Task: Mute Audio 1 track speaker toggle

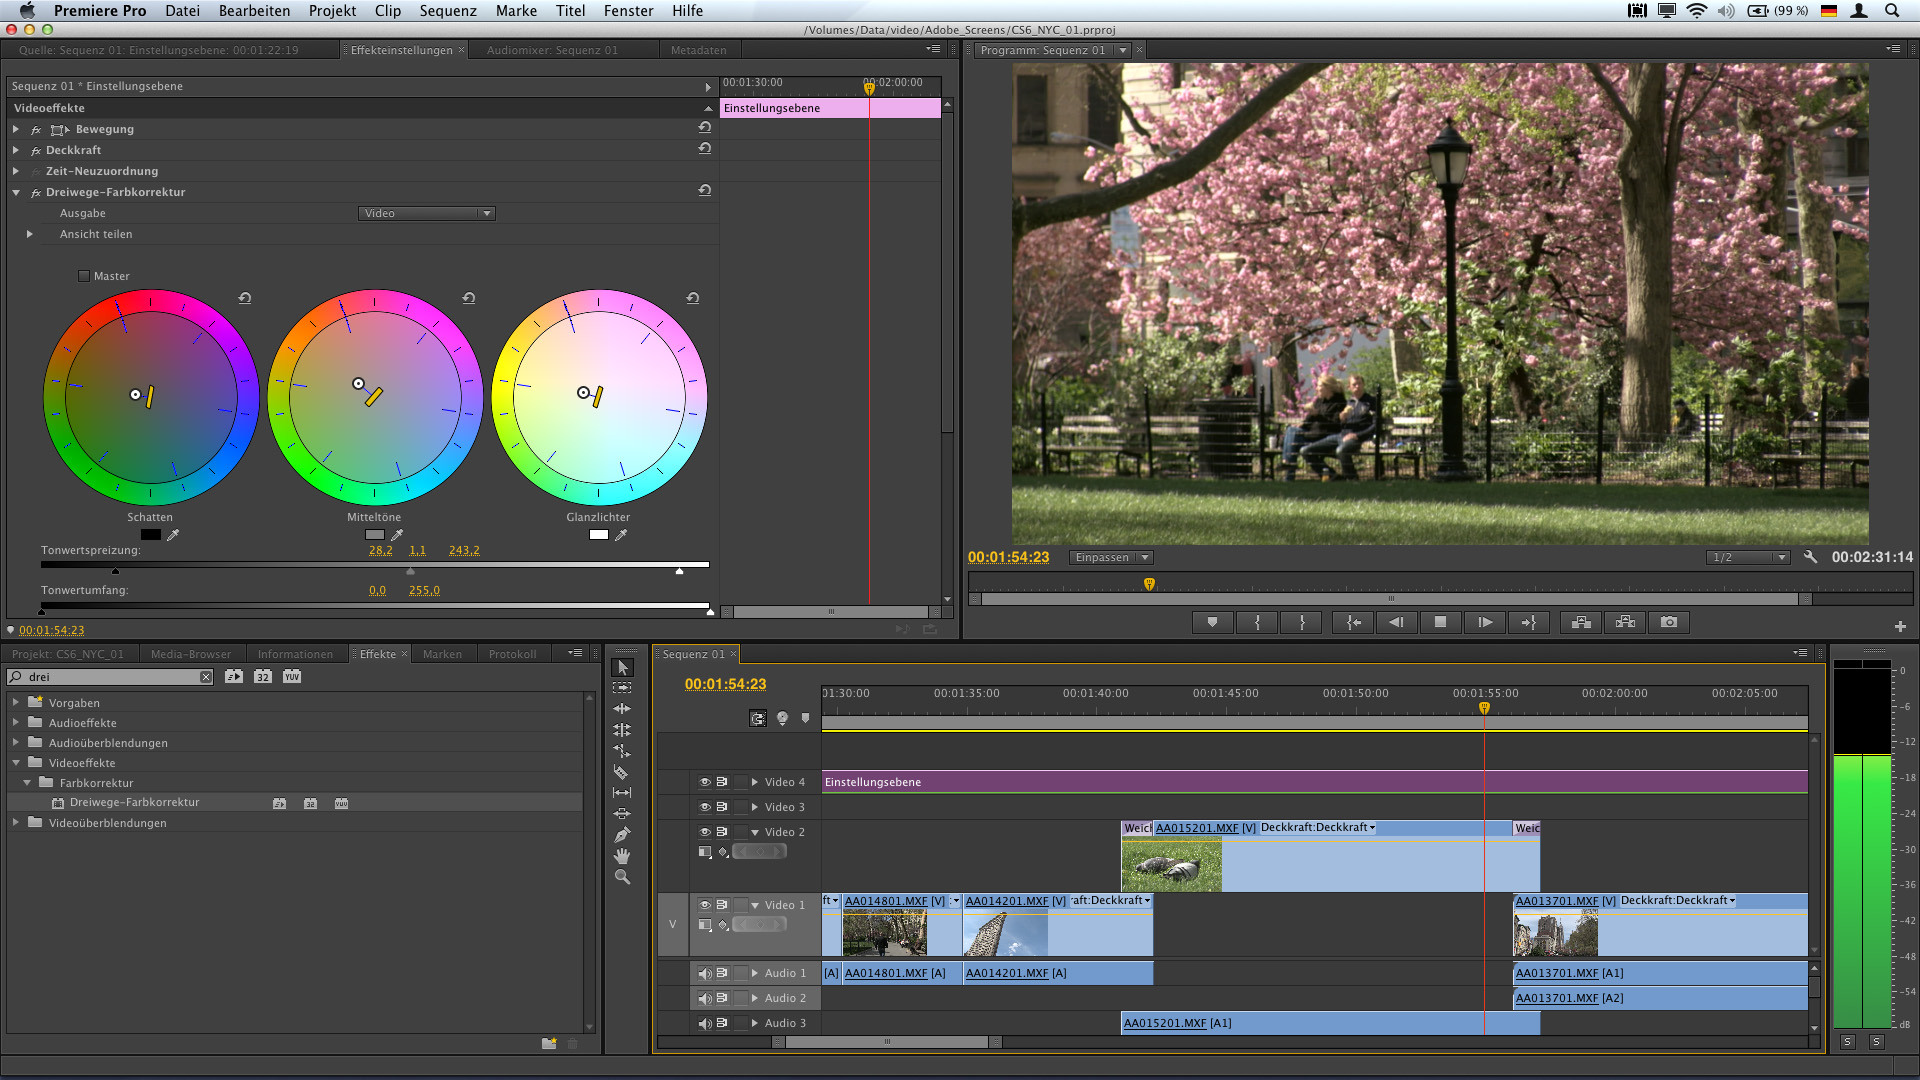Action: tap(704, 973)
